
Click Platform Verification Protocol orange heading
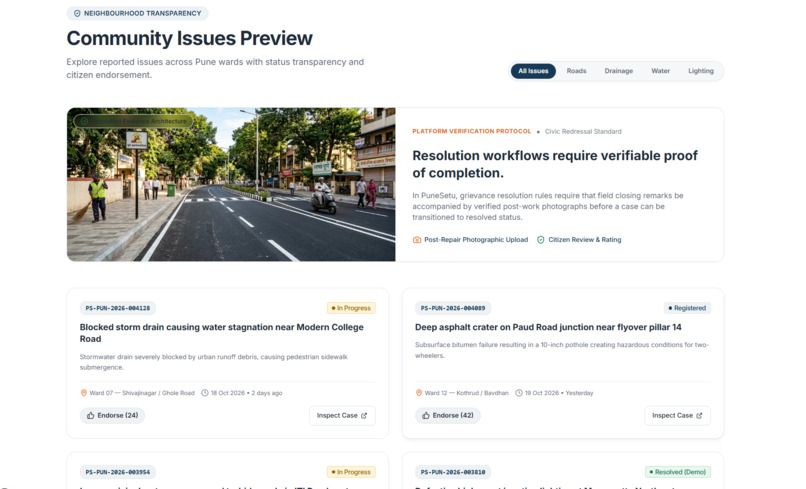point(471,131)
